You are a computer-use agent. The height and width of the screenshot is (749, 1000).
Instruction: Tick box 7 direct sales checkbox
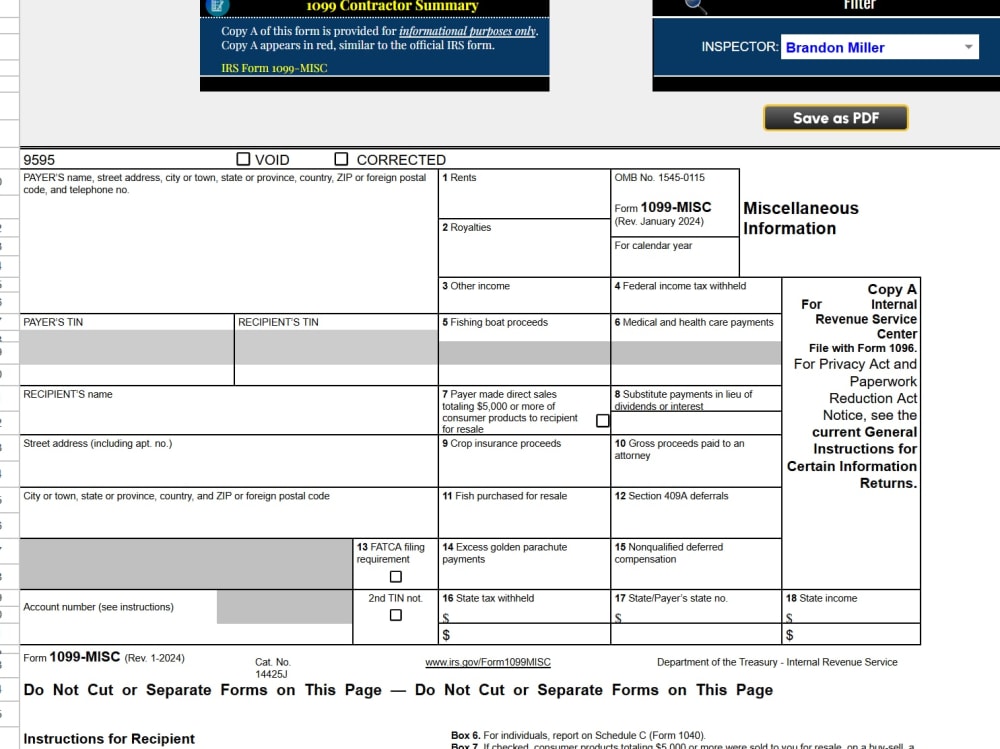[602, 420]
